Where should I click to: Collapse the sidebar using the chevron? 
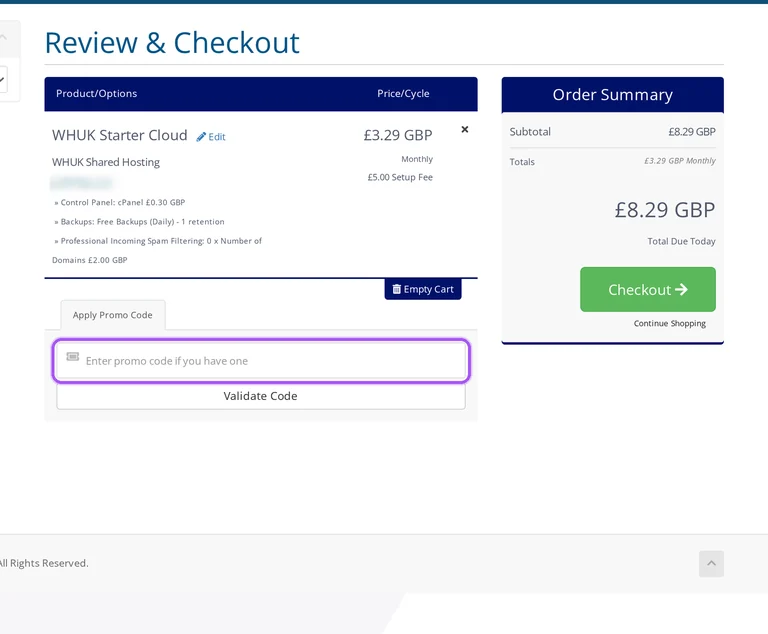[3, 38]
